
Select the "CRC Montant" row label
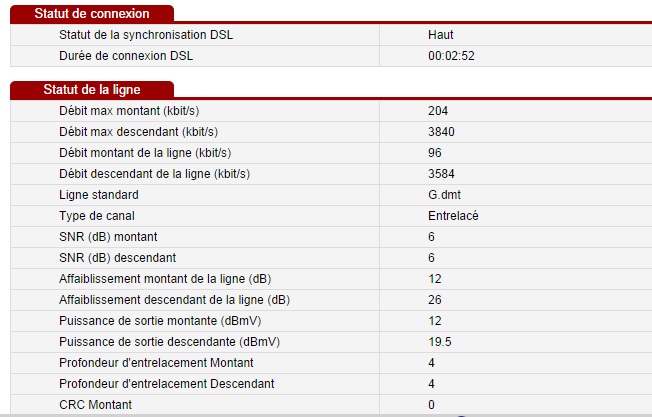95,404
